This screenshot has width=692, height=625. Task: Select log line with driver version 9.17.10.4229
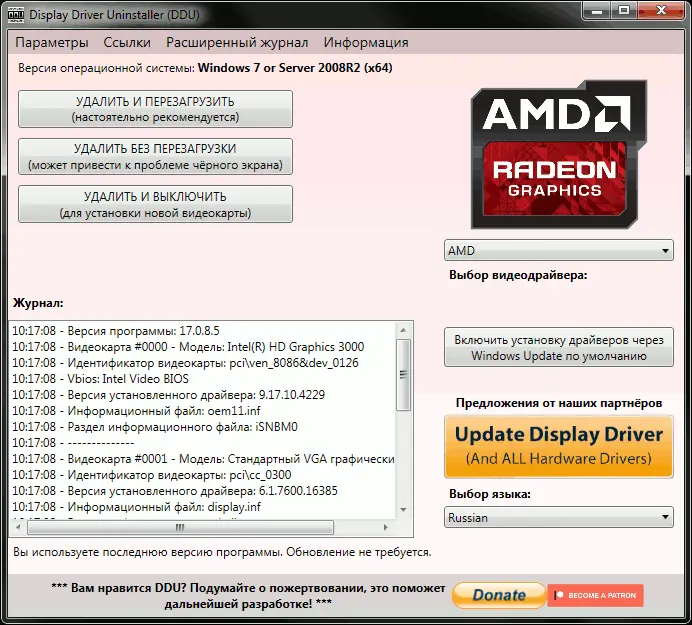[168, 395]
